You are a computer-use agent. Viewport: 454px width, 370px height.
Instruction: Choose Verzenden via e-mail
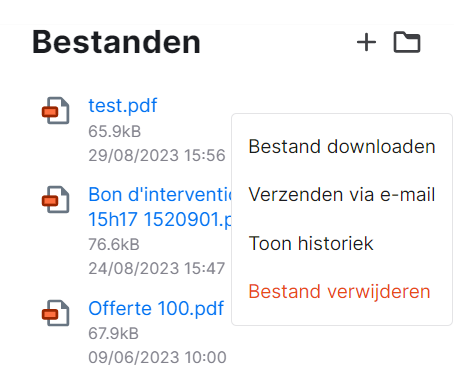[x=342, y=195]
